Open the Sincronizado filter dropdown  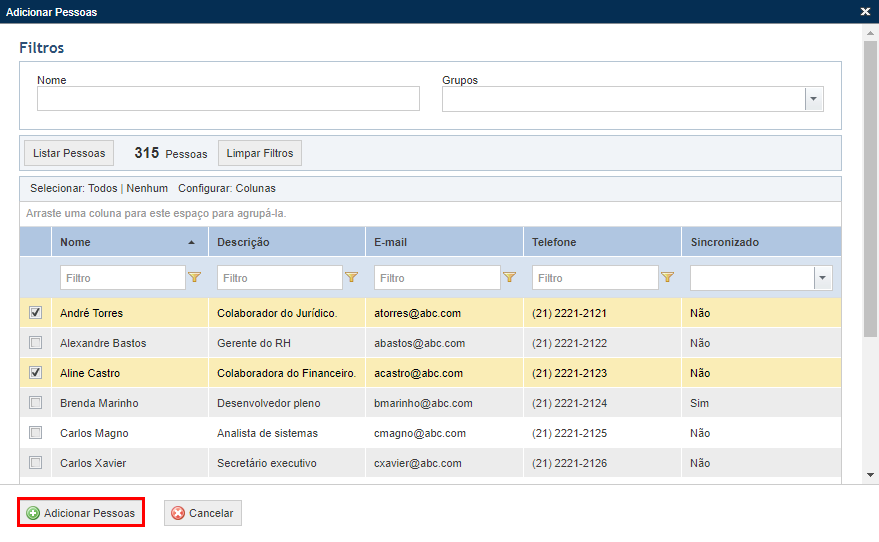(822, 278)
